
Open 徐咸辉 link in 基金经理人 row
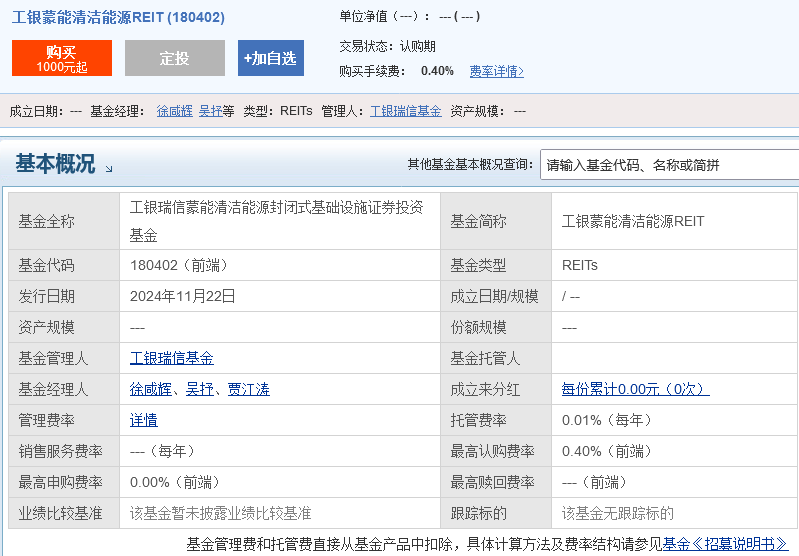[150, 389]
